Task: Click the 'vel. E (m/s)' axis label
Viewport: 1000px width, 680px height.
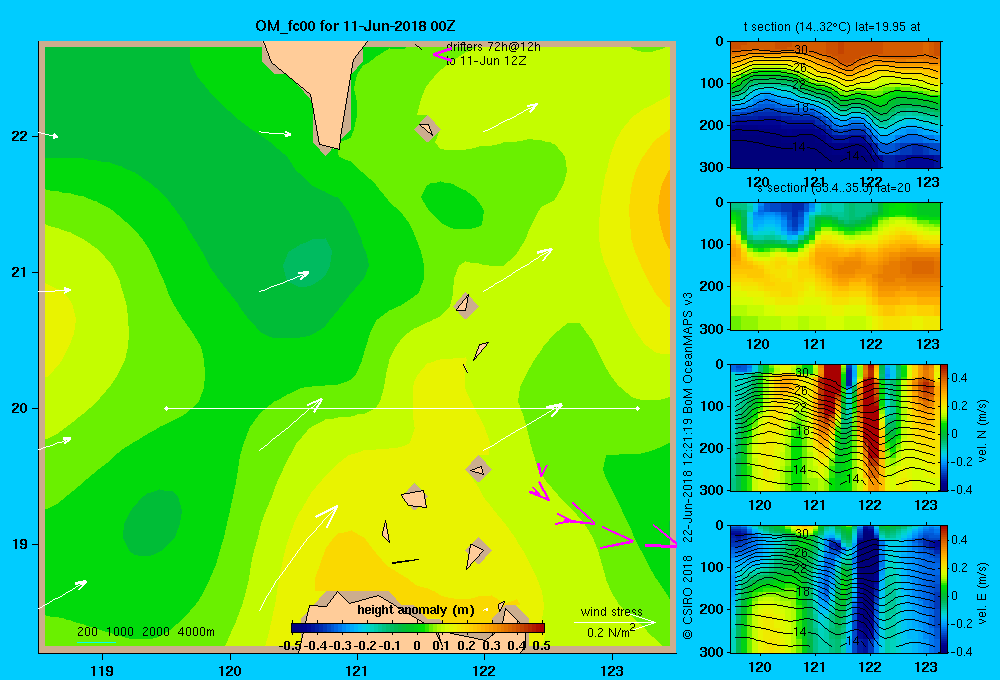Action: click(x=983, y=592)
